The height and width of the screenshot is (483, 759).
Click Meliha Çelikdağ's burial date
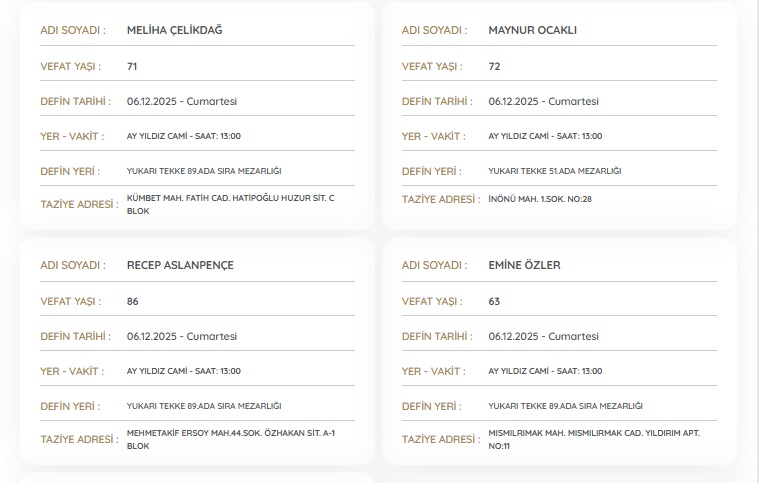[x=181, y=101]
